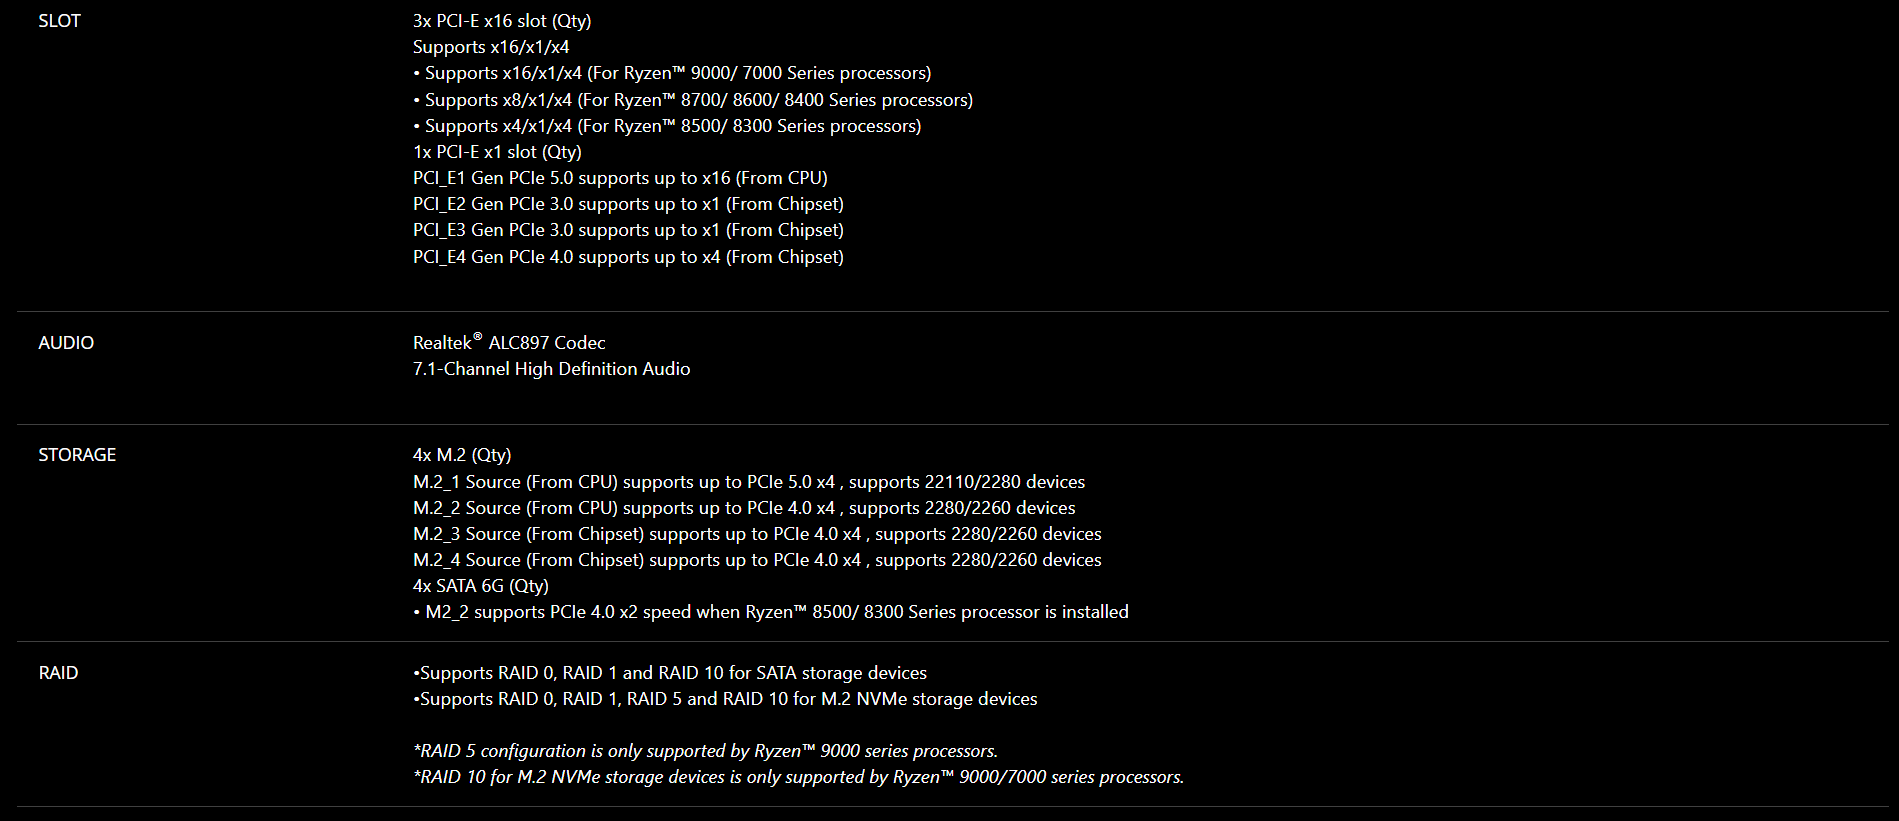Viewport: 1899px width, 821px height.
Task: Click the 7.1-Channel High Definition Audio text
Action: click(x=551, y=369)
